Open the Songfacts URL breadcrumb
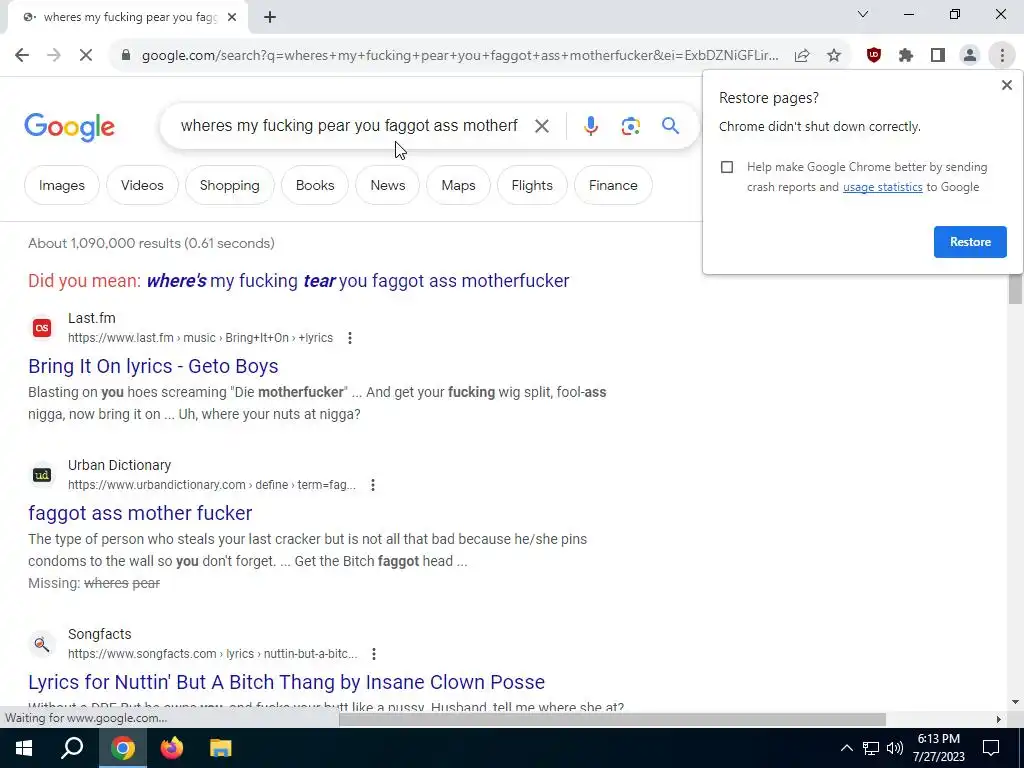Viewport: 1024px width, 768px height. coord(212,654)
